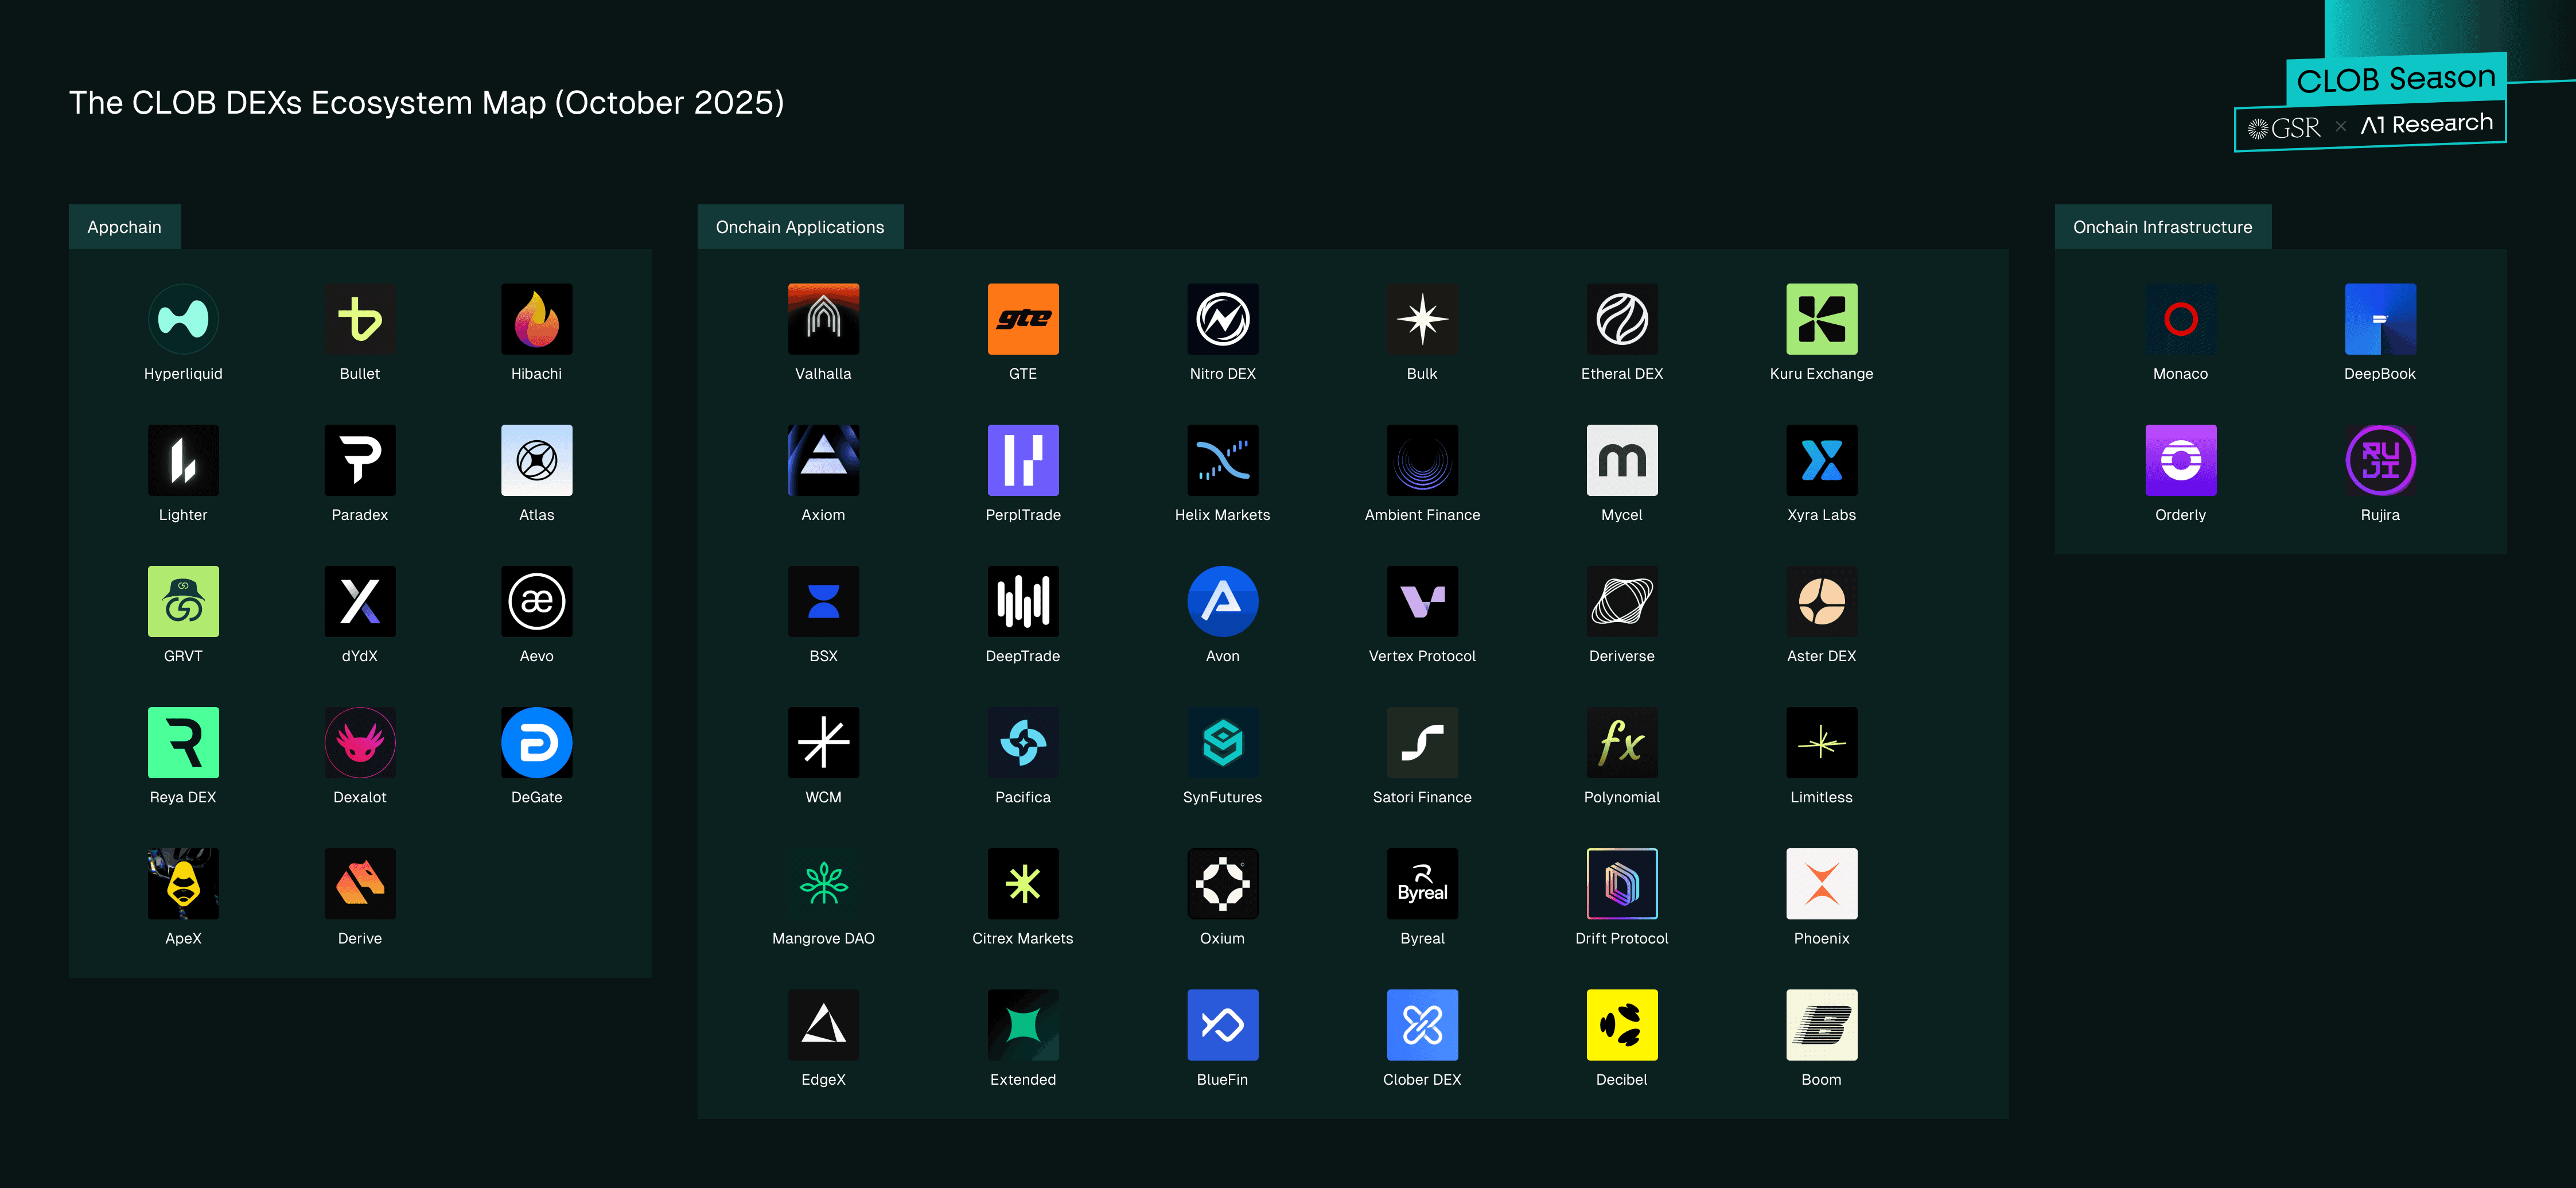
Task: Click the Rujira logo icon
Action: click(x=2380, y=460)
